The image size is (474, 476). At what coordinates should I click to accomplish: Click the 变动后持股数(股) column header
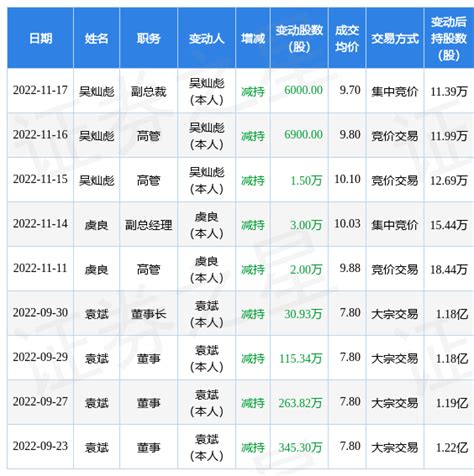pos(449,38)
